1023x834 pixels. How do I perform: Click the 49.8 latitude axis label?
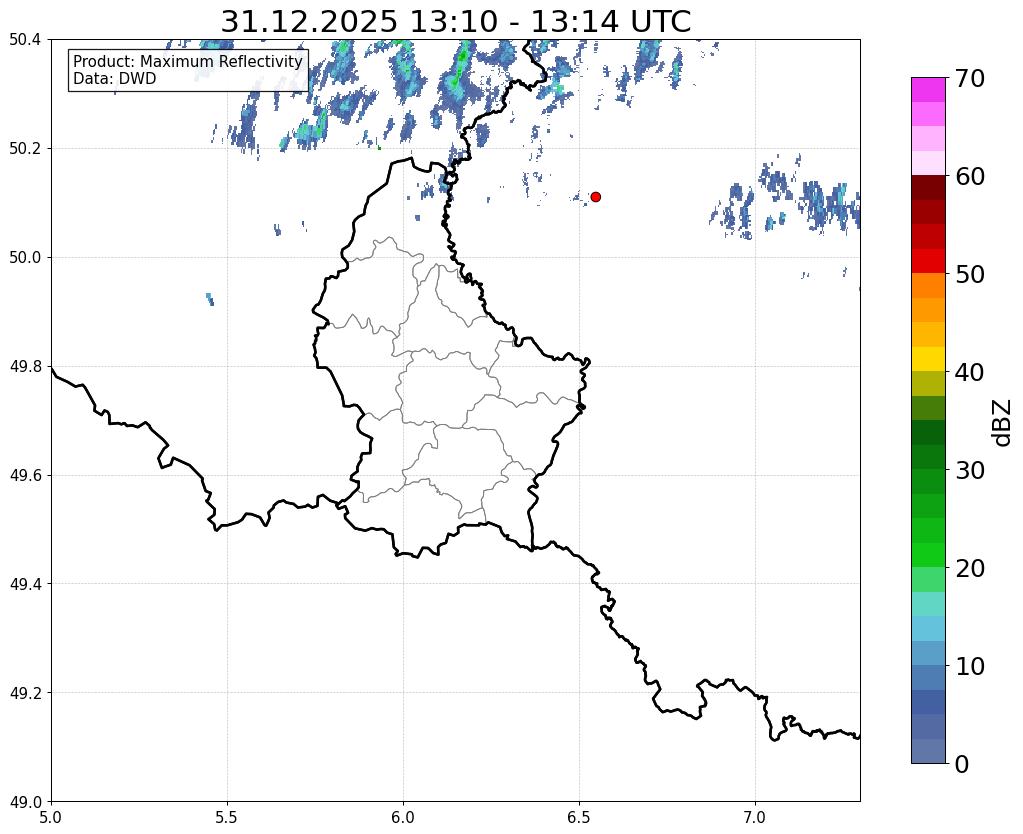[25, 367]
